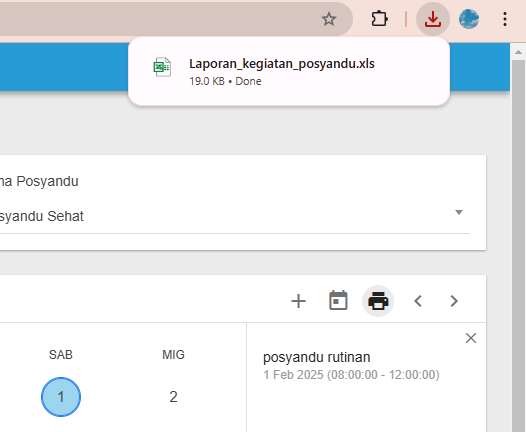Open the Chrome three-dot menu

(x=505, y=19)
